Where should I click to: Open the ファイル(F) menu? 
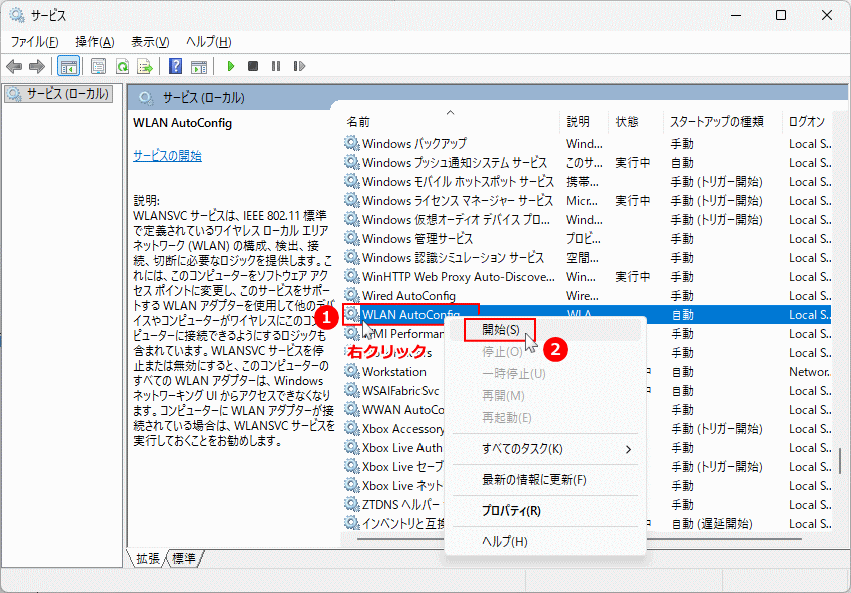tap(34, 42)
